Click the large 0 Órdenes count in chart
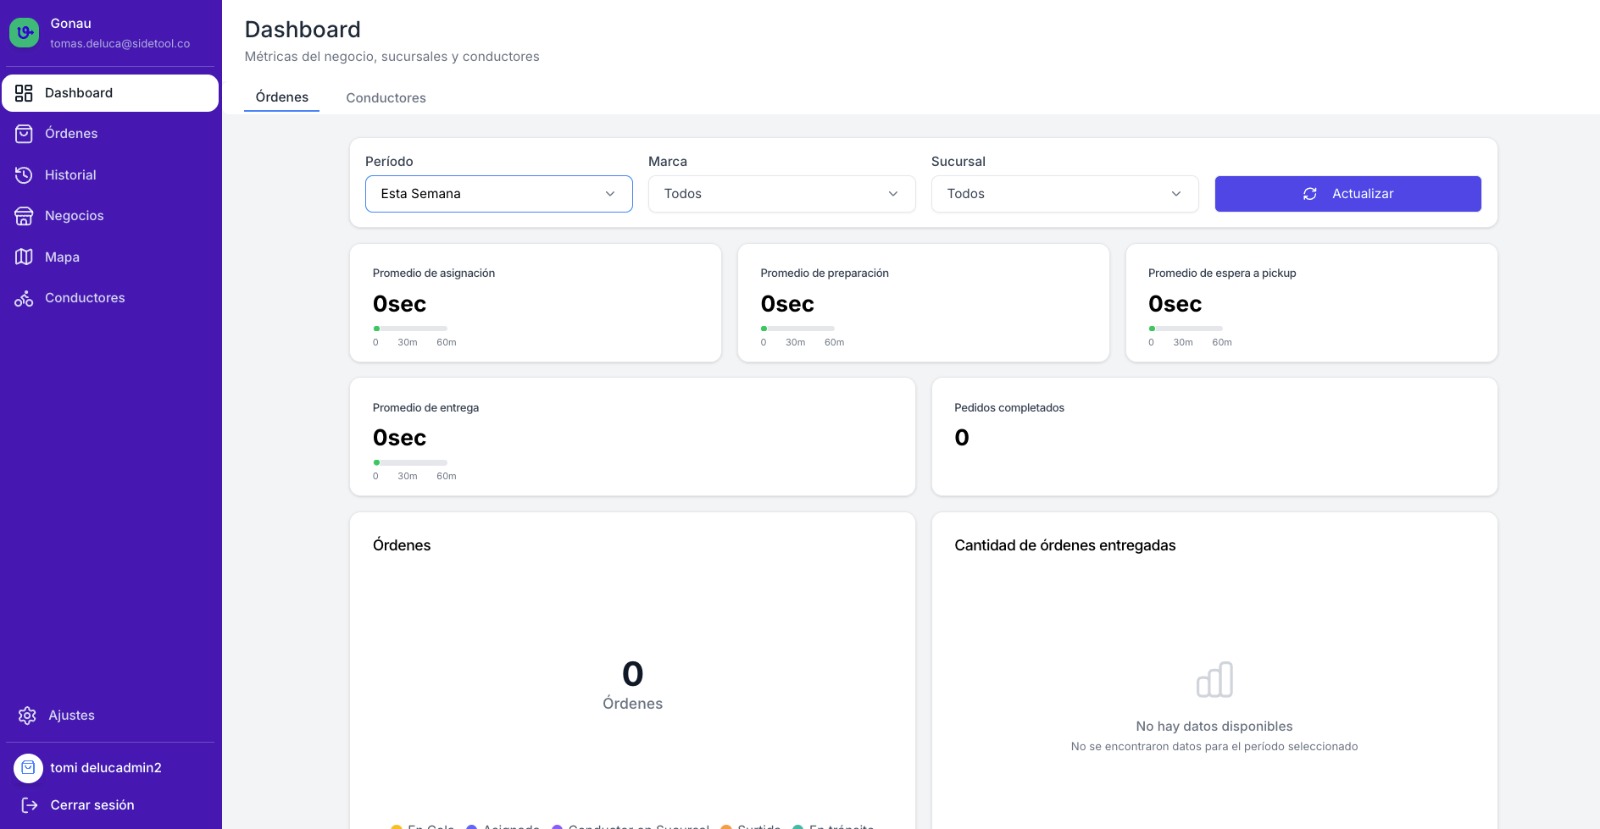 (633, 673)
